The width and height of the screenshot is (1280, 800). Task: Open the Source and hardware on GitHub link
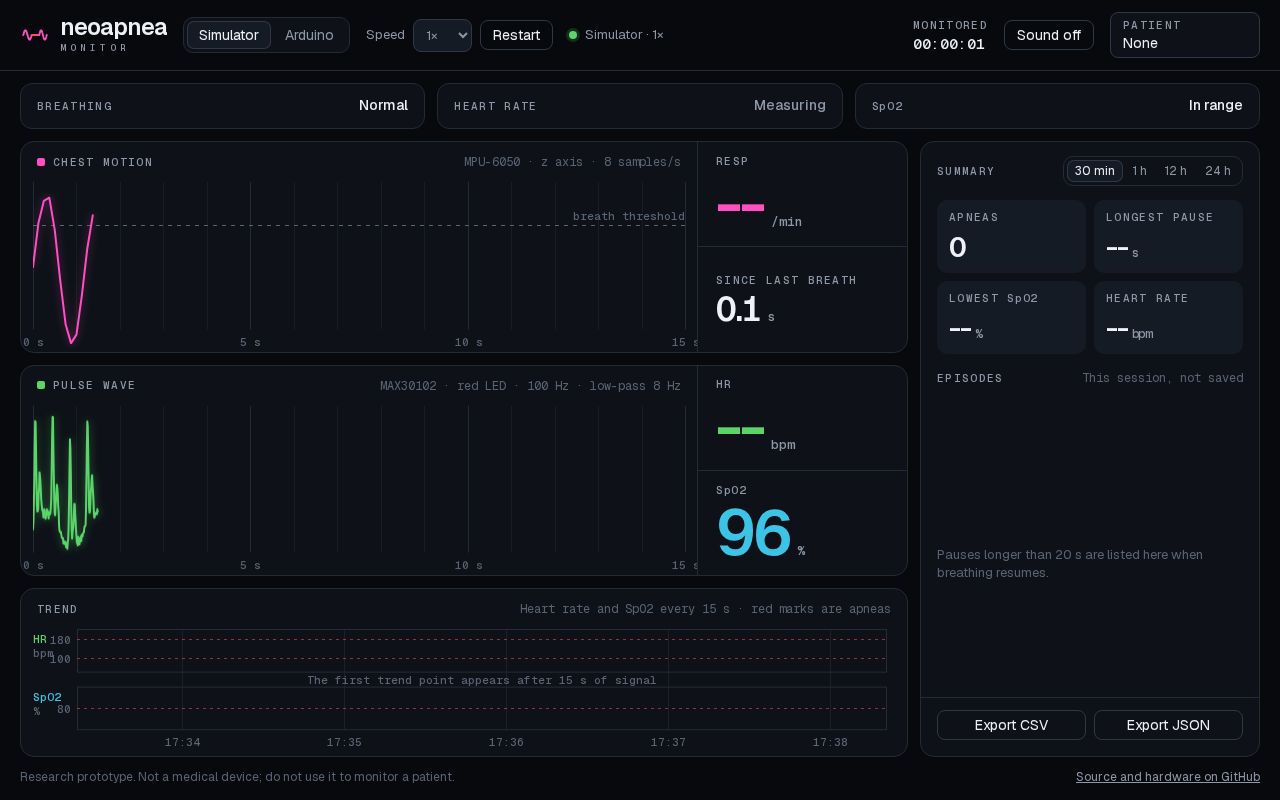pyautogui.click(x=1168, y=777)
